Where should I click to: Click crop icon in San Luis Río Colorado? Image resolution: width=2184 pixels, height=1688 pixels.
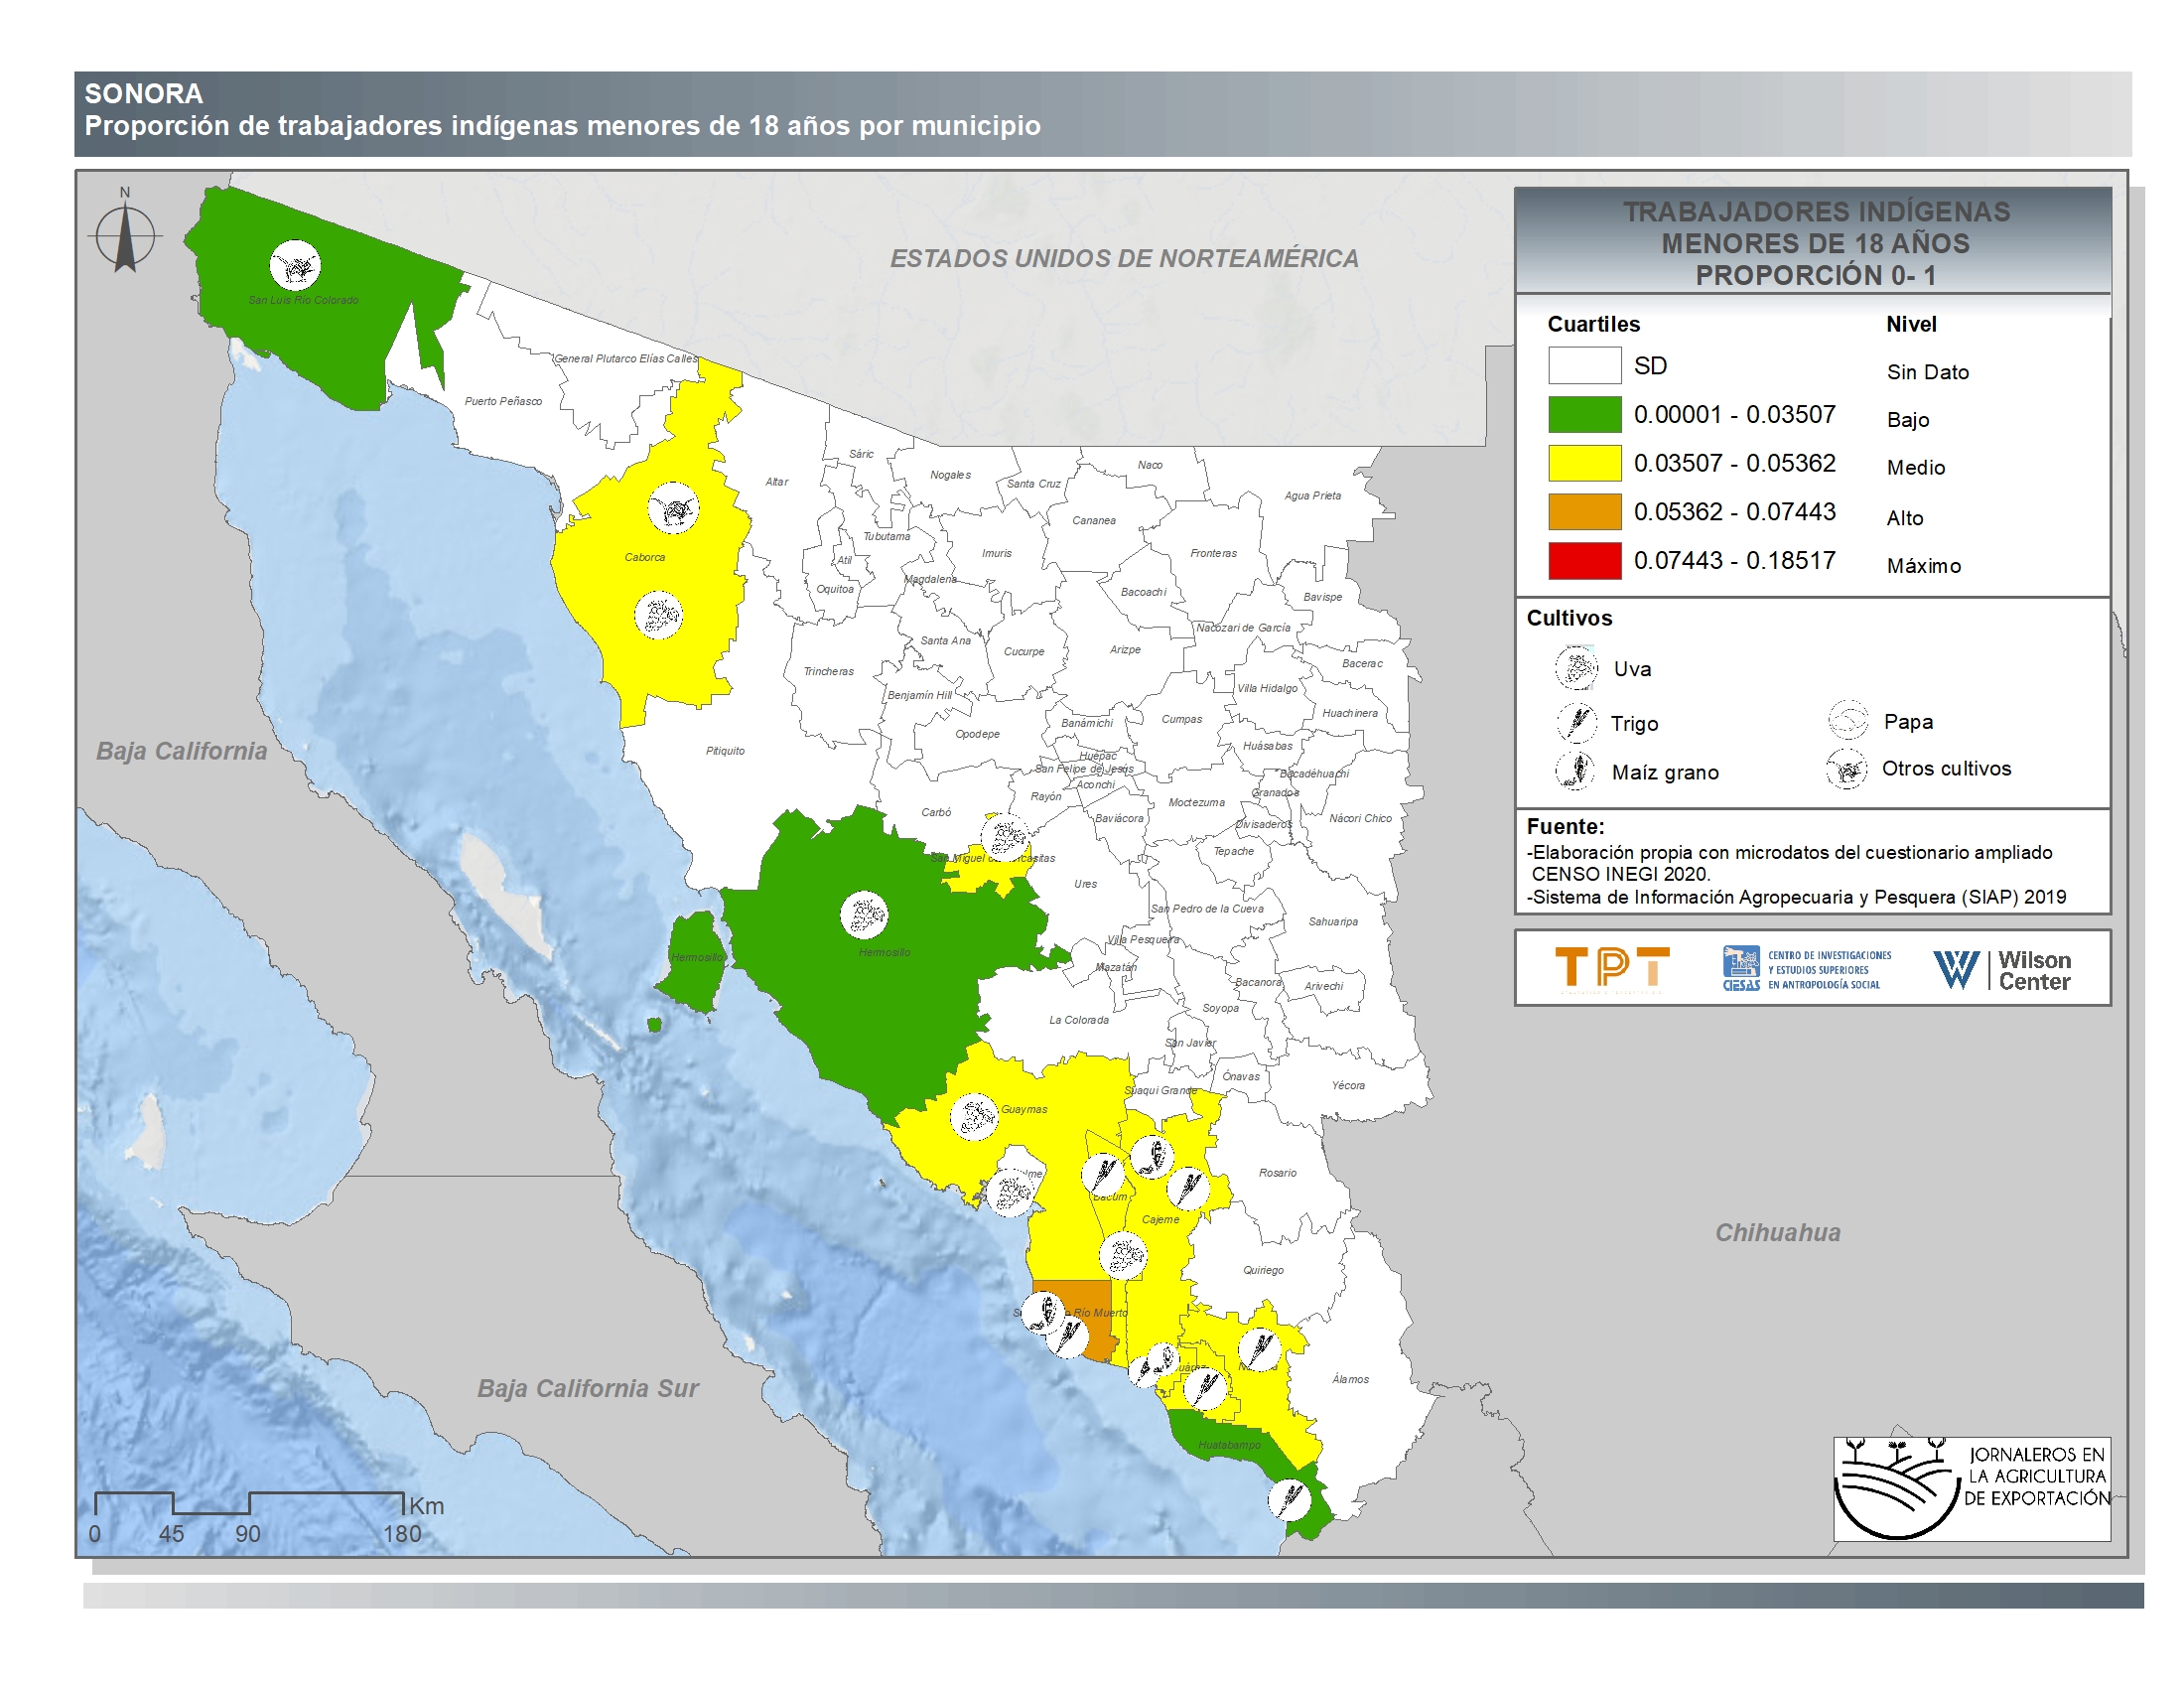point(295,266)
